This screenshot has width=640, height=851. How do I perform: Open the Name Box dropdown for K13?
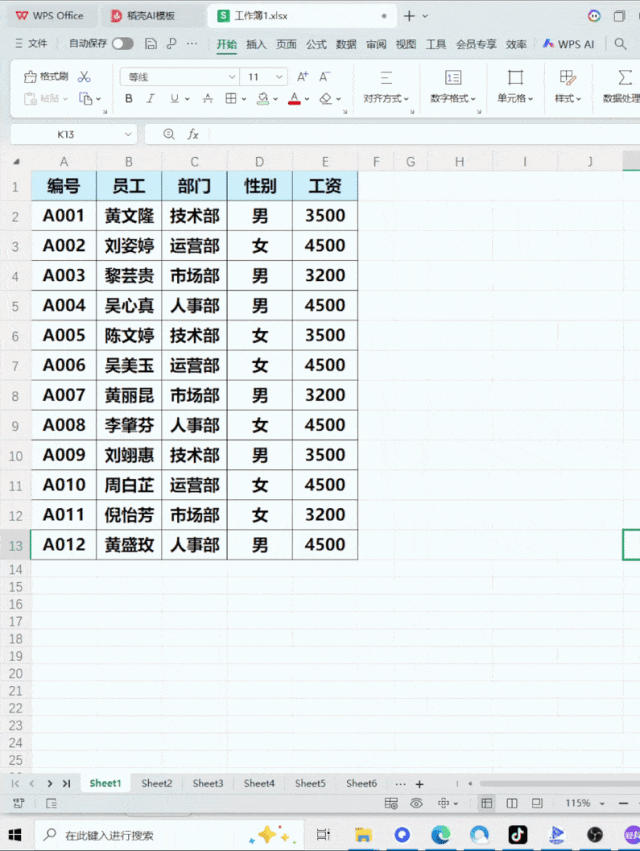pyautogui.click(x=128, y=134)
